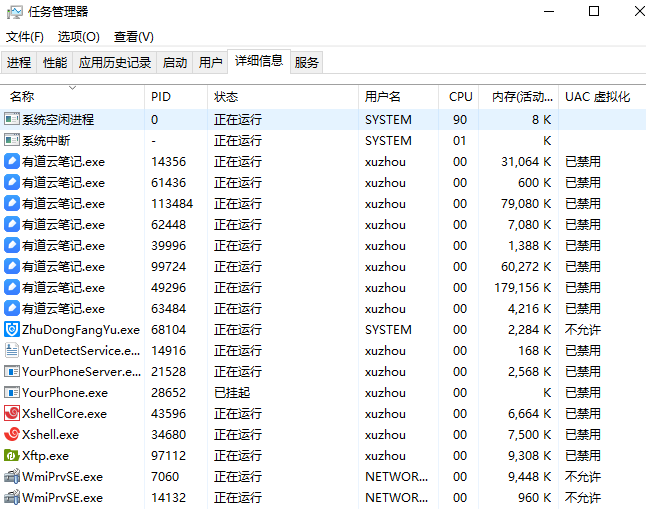Click the sort arrow above 名称 column
The height and width of the screenshot is (509, 646).
pos(73,88)
